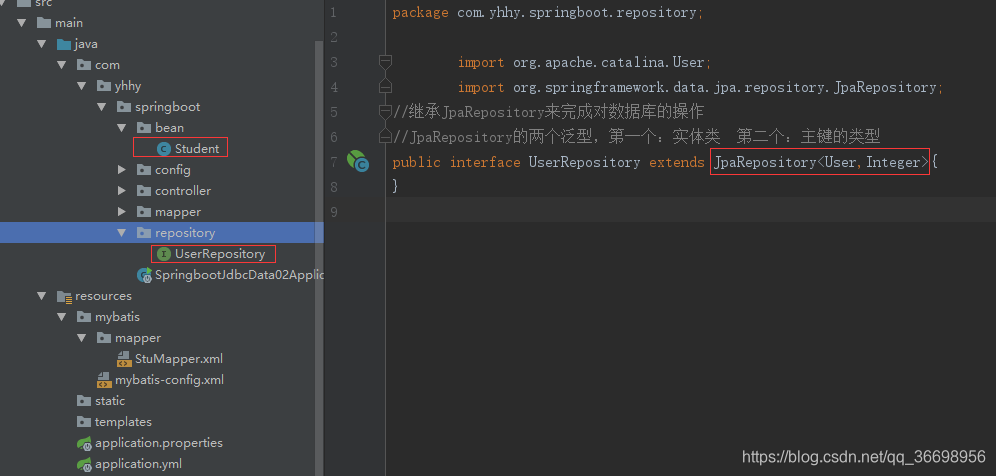Click line number 9 in gutter

point(333,212)
